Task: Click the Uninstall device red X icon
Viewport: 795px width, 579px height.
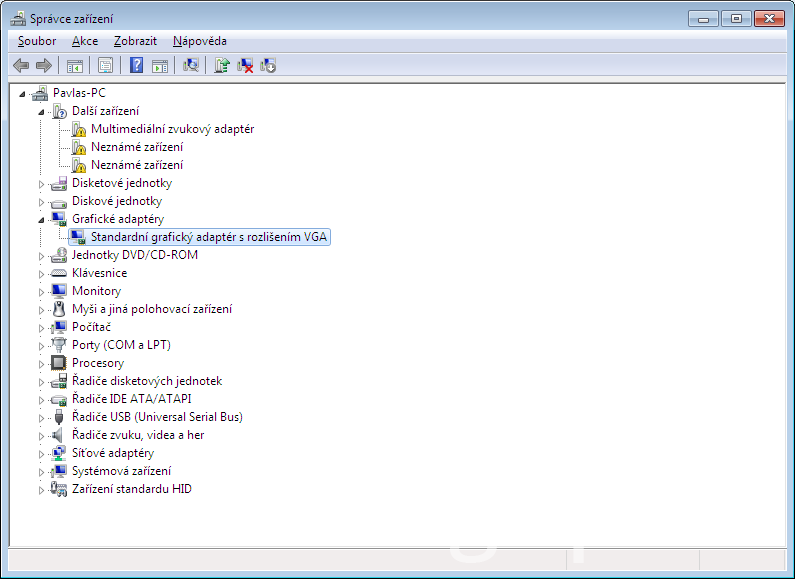Action: tap(245, 65)
